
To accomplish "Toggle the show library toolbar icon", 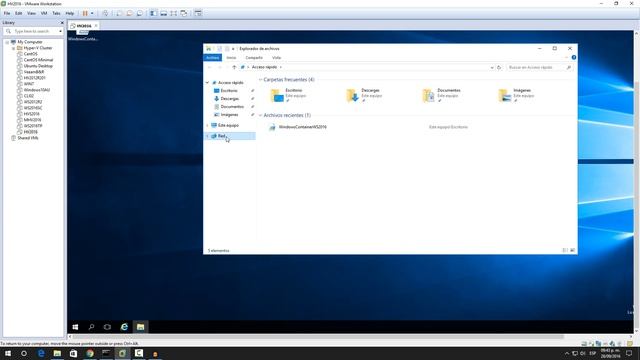I will click(153, 13).
